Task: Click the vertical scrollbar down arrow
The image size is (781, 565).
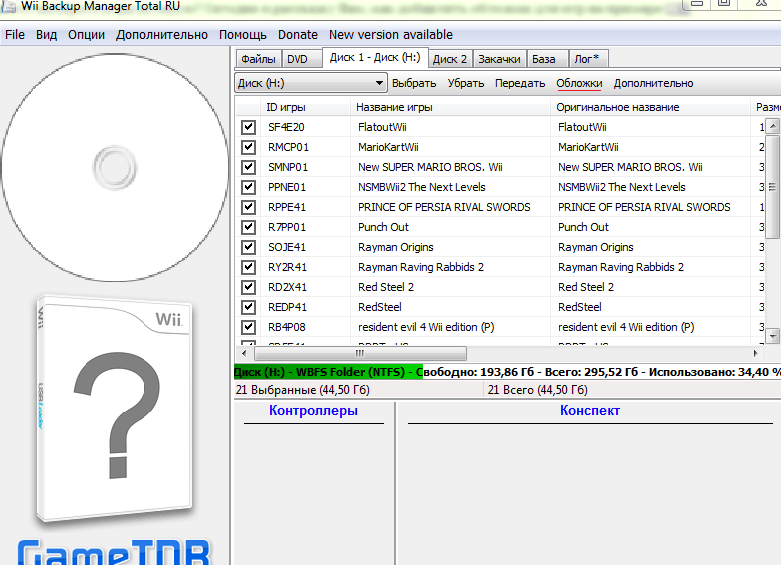Action: pos(773,336)
